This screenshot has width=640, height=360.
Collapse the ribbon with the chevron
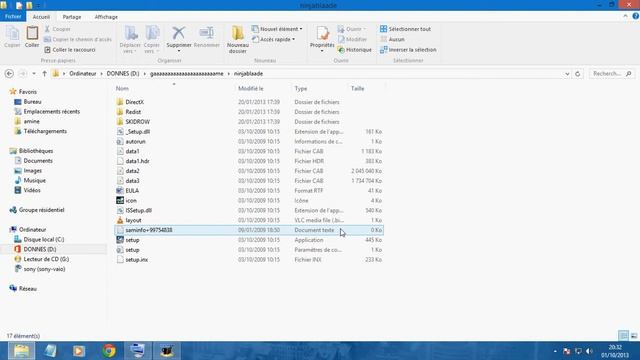coord(625,16)
